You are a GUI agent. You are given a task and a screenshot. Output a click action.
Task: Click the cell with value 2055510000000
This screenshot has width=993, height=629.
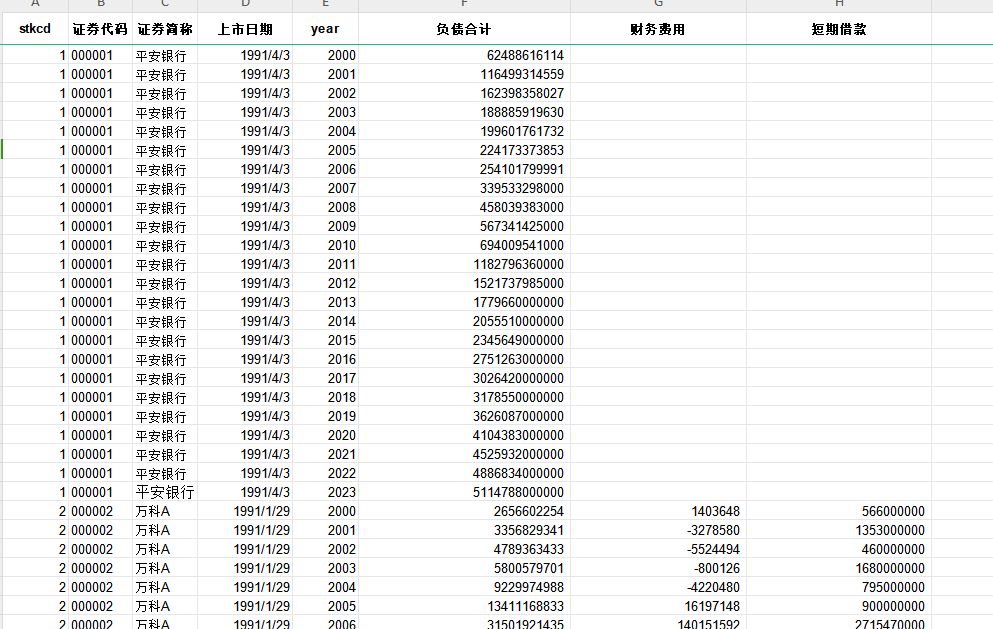(x=464, y=321)
